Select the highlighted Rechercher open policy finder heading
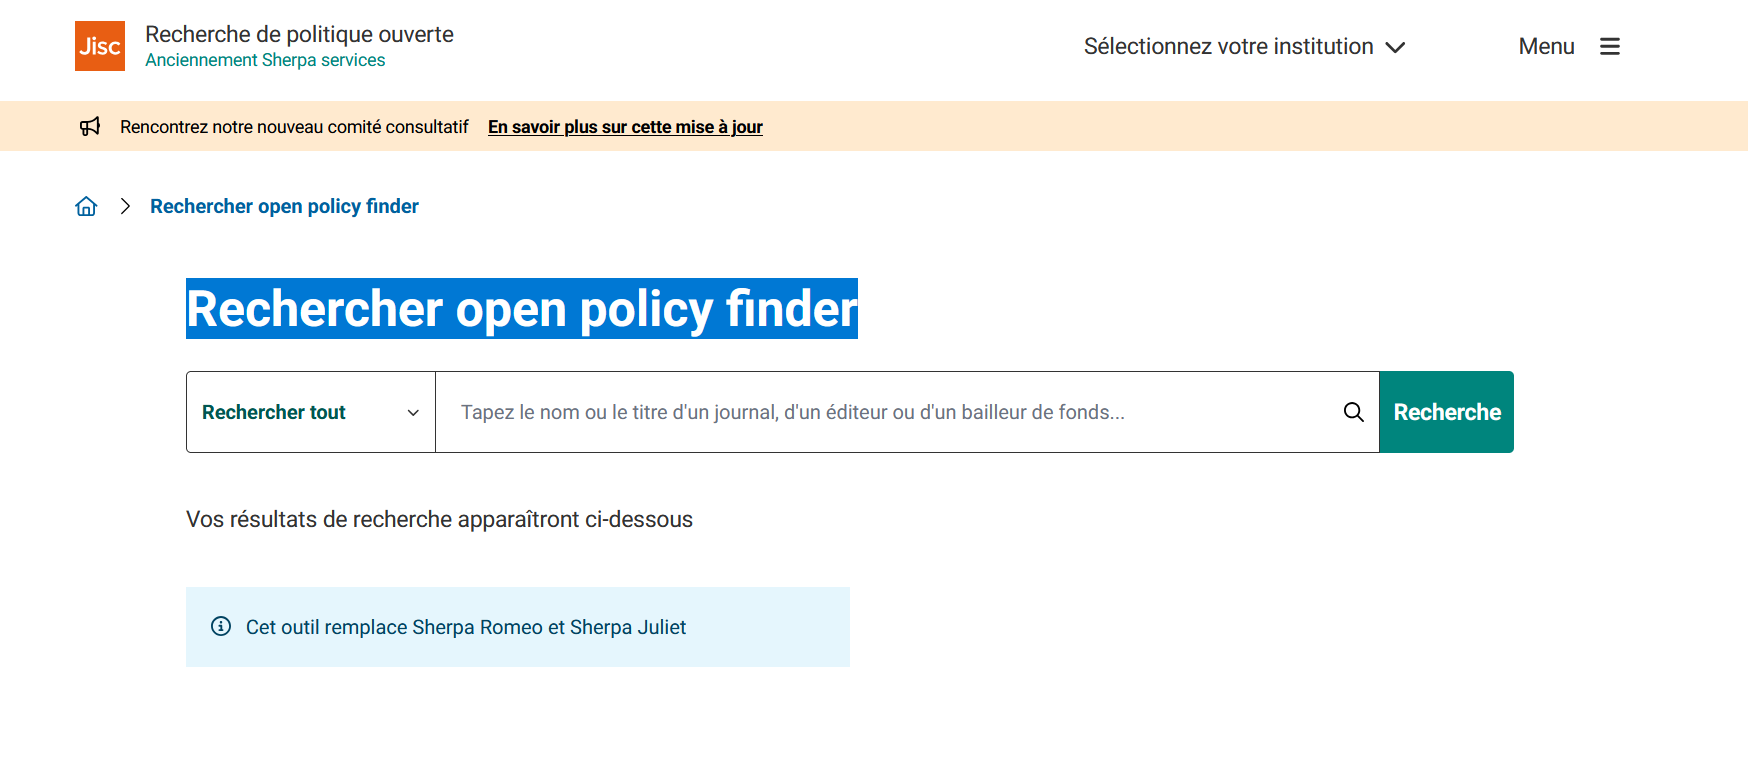The image size is (1748, 763). [x=521, y=309]
